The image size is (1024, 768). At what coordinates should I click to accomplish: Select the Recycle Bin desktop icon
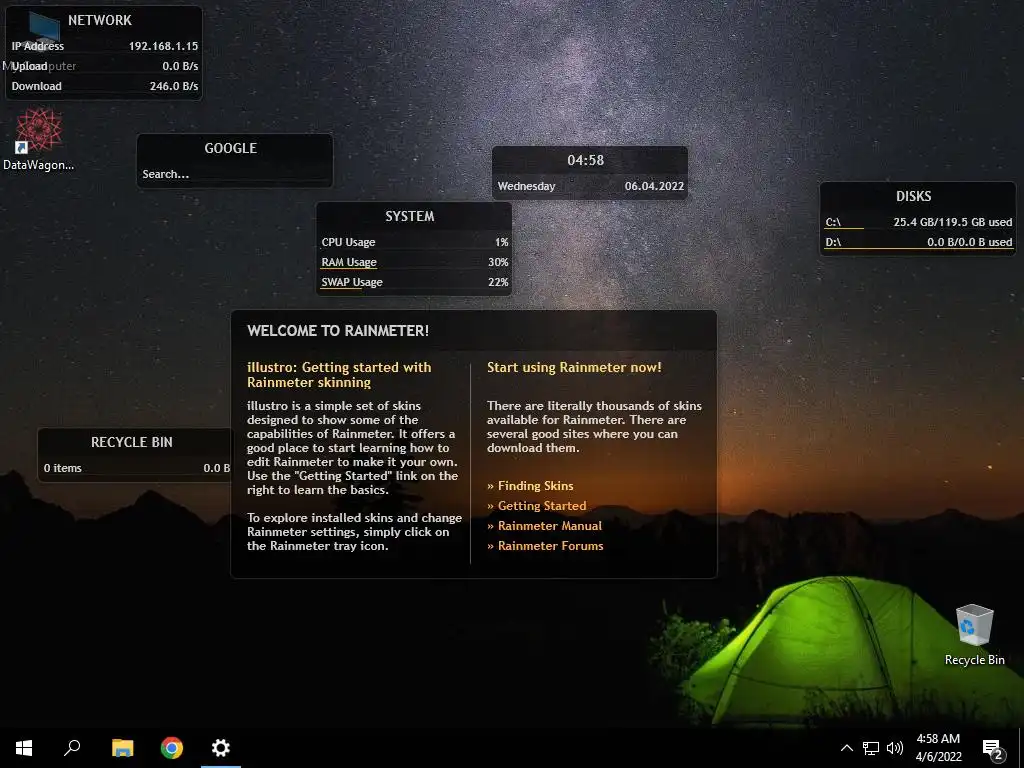(974, 635)
